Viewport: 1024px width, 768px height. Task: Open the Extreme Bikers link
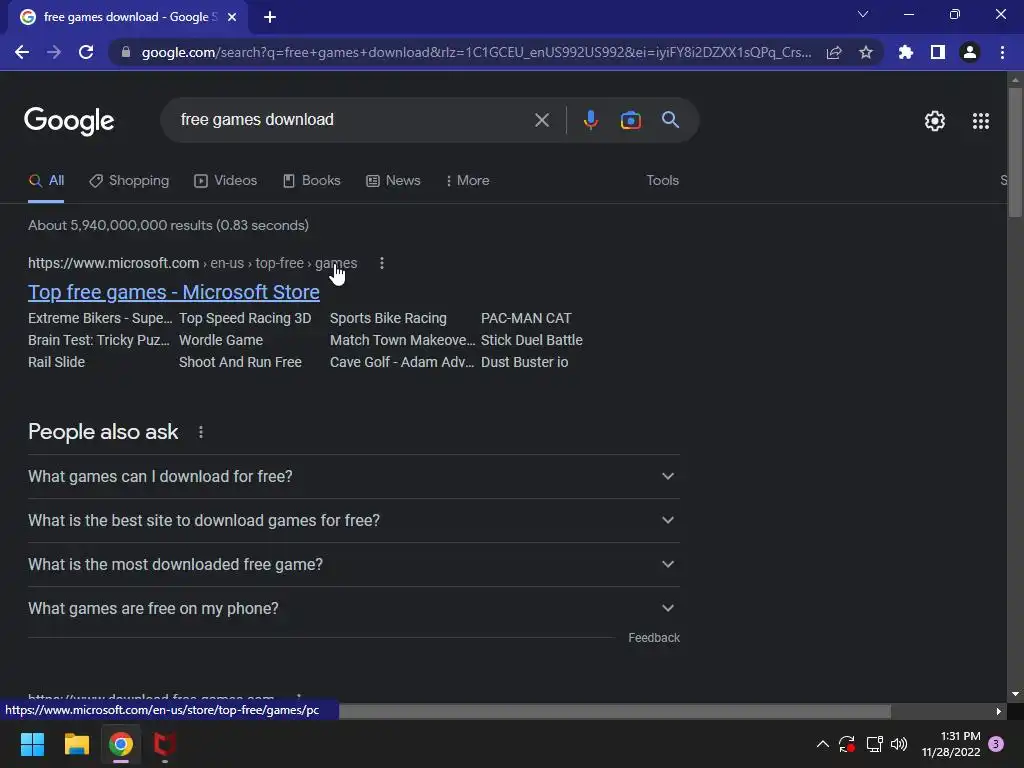tap(100, 318)
